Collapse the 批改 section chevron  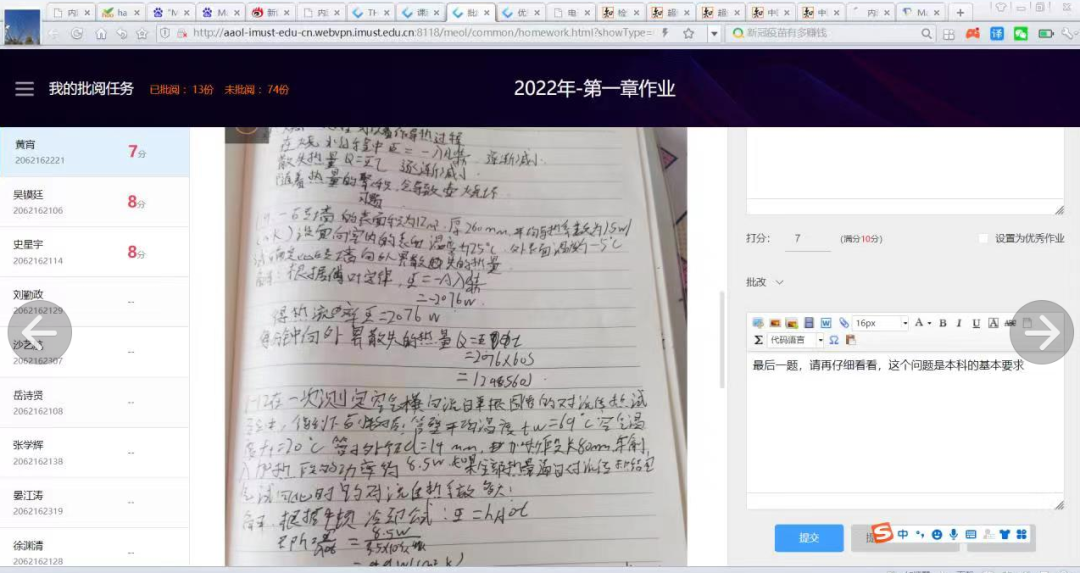coord(779,282)
